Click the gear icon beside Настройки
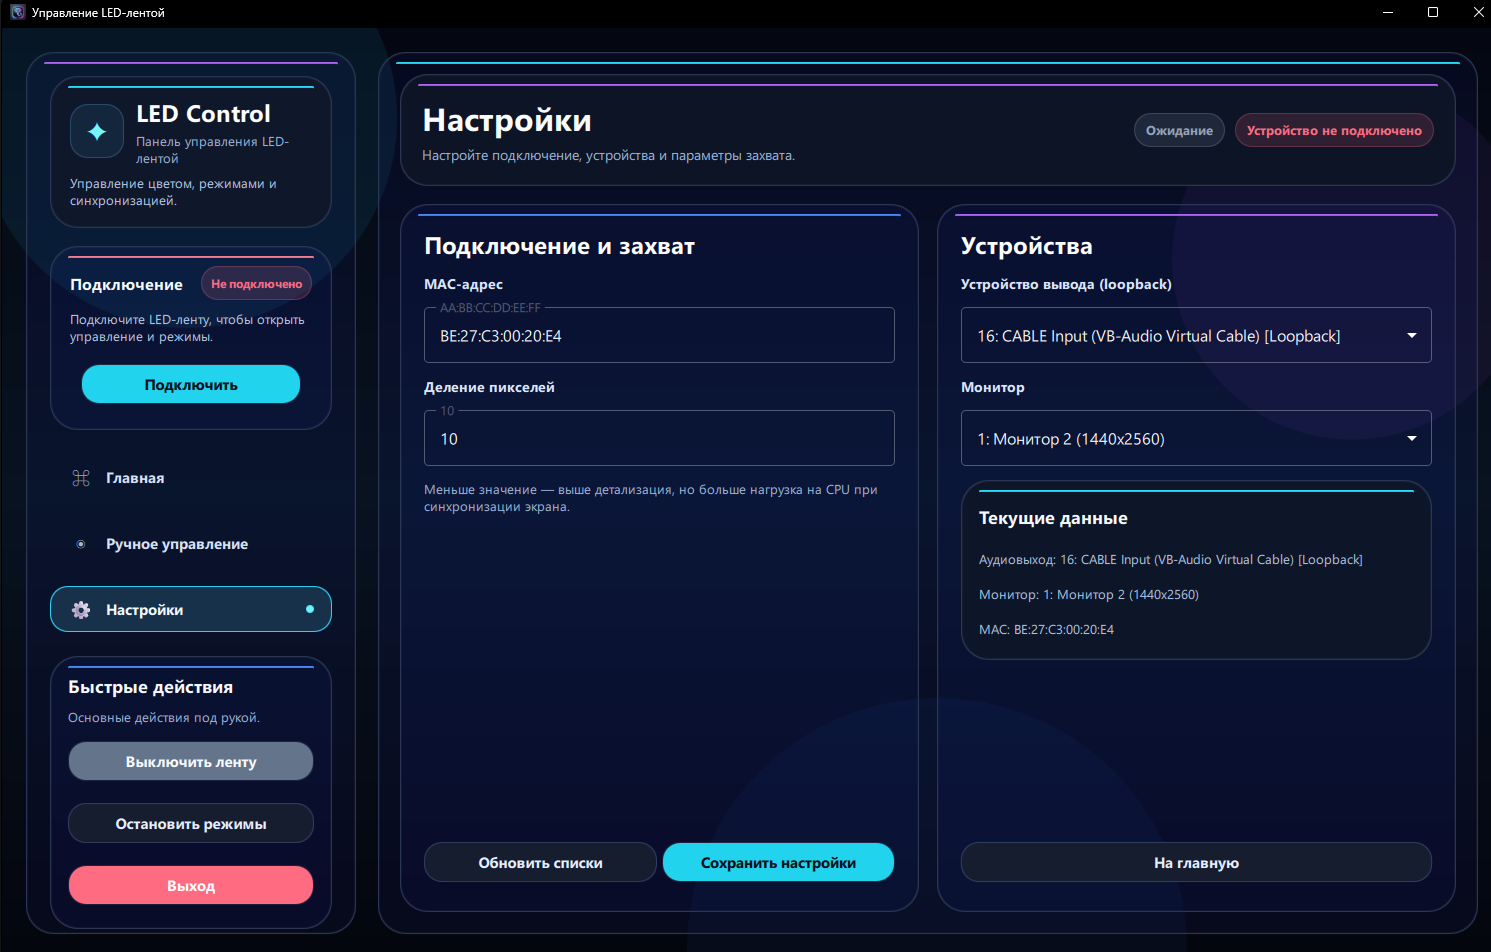The width and height of the screenshot is (1491, 952). [81, 610]
